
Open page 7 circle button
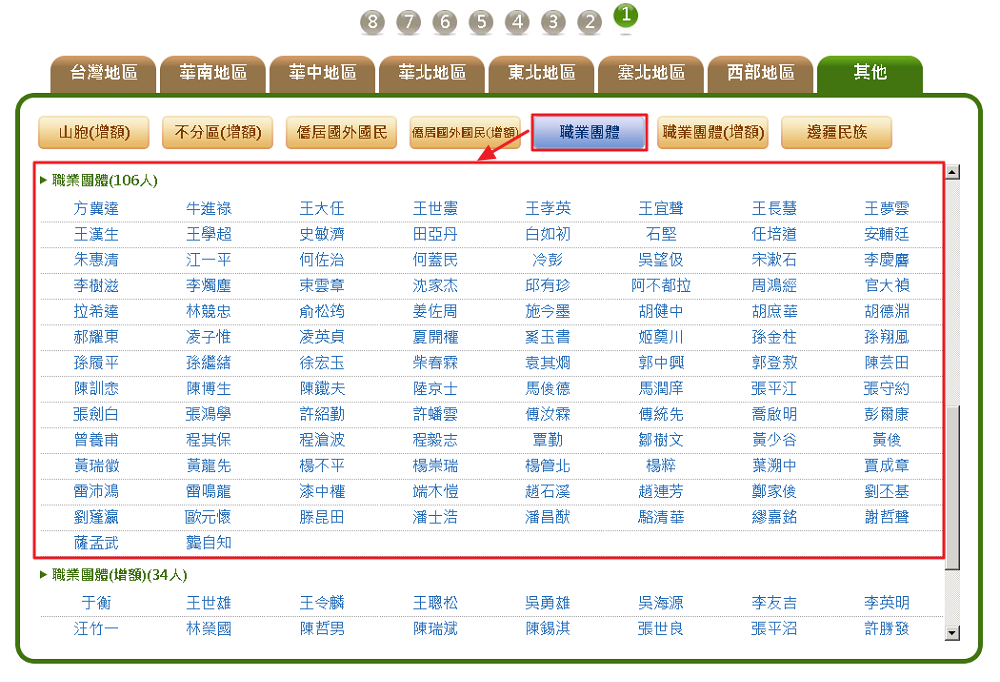point(409,21)
